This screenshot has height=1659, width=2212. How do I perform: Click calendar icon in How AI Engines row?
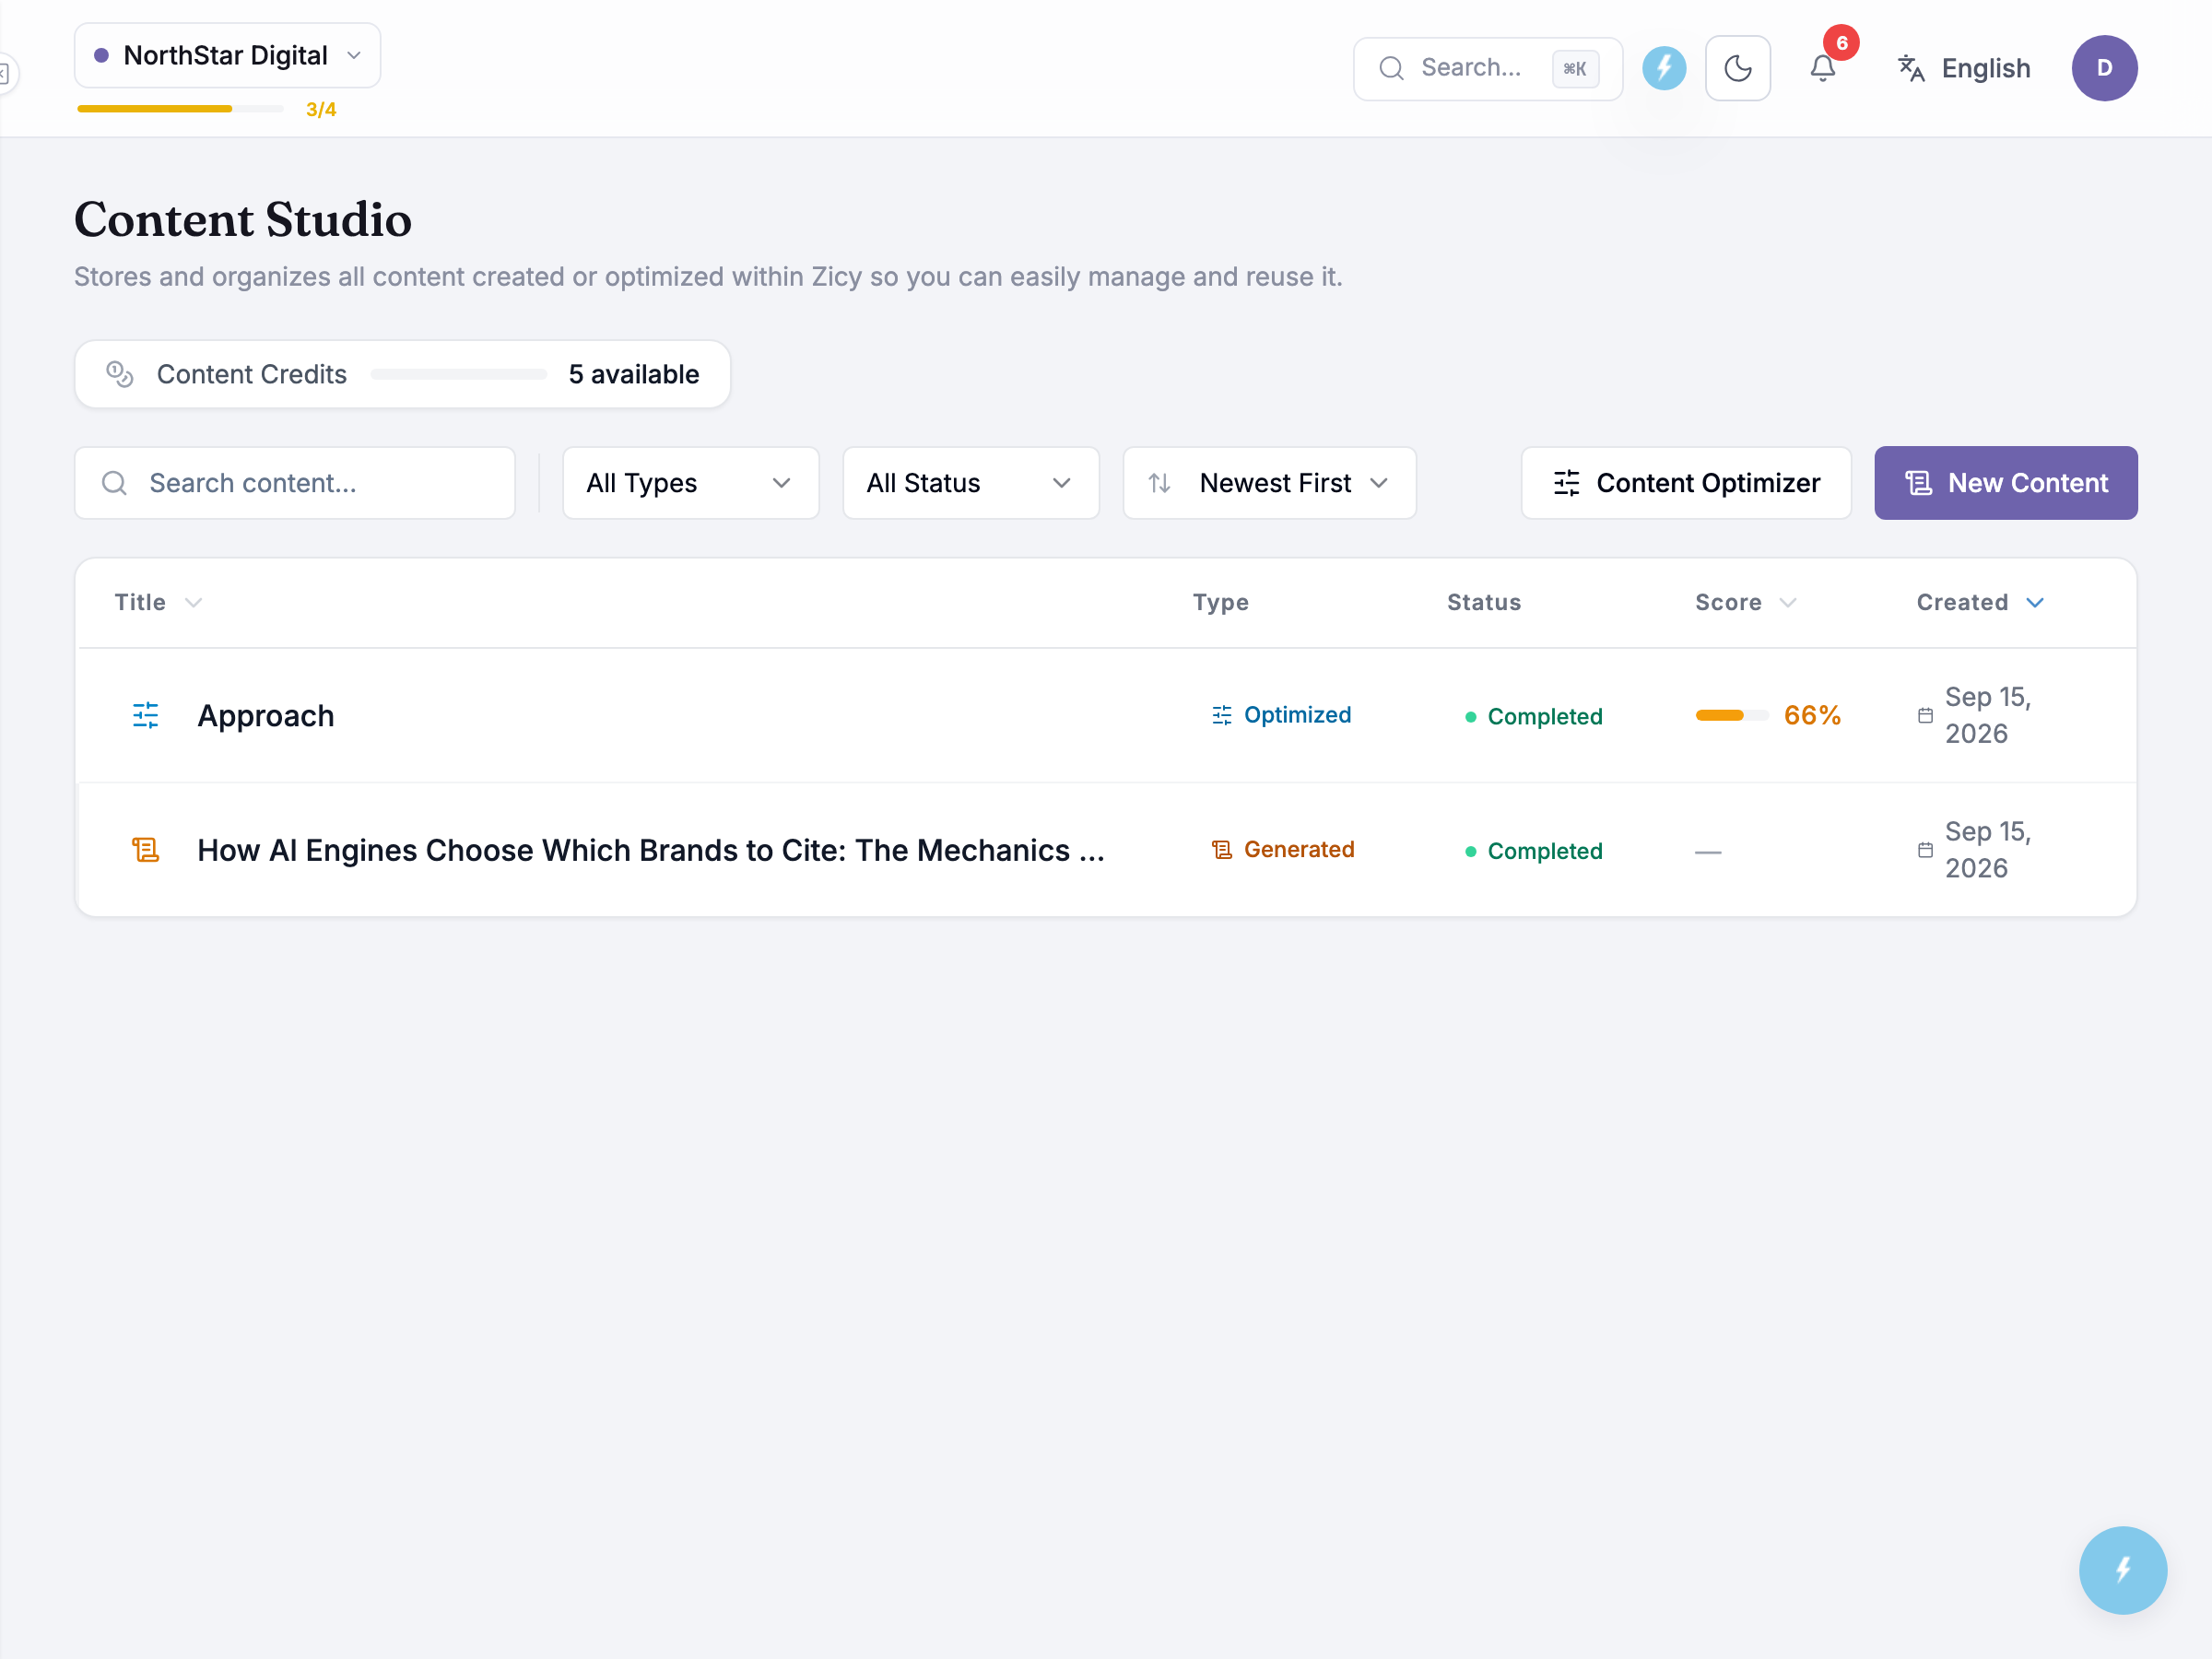[1925, 850]
